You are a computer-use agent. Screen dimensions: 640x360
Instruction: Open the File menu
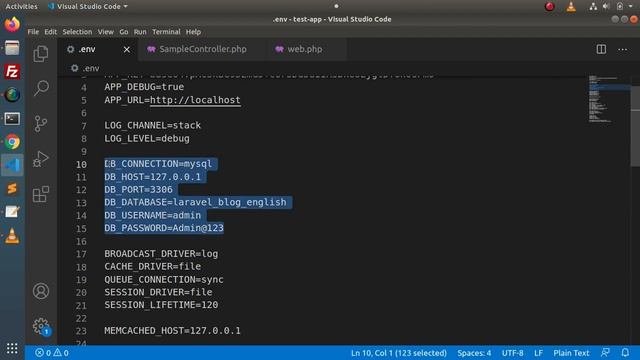[x=33, y=32]
